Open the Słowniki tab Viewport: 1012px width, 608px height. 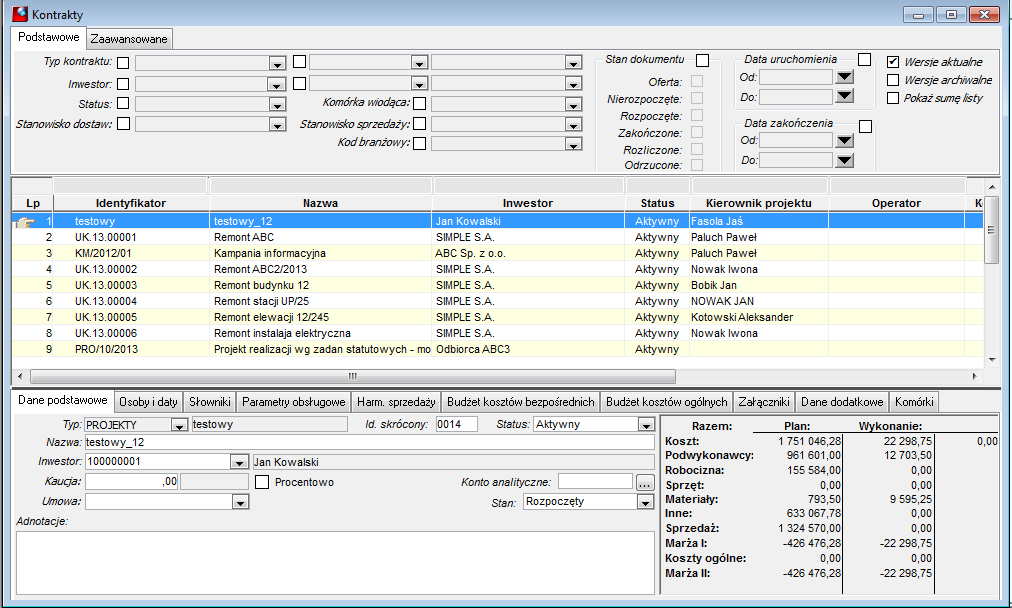click(210, 401)
